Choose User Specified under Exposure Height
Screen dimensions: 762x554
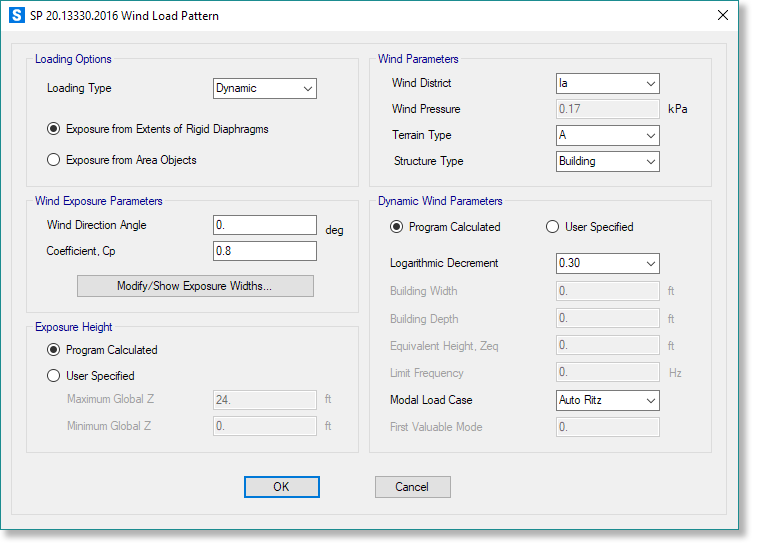point(54,376)
